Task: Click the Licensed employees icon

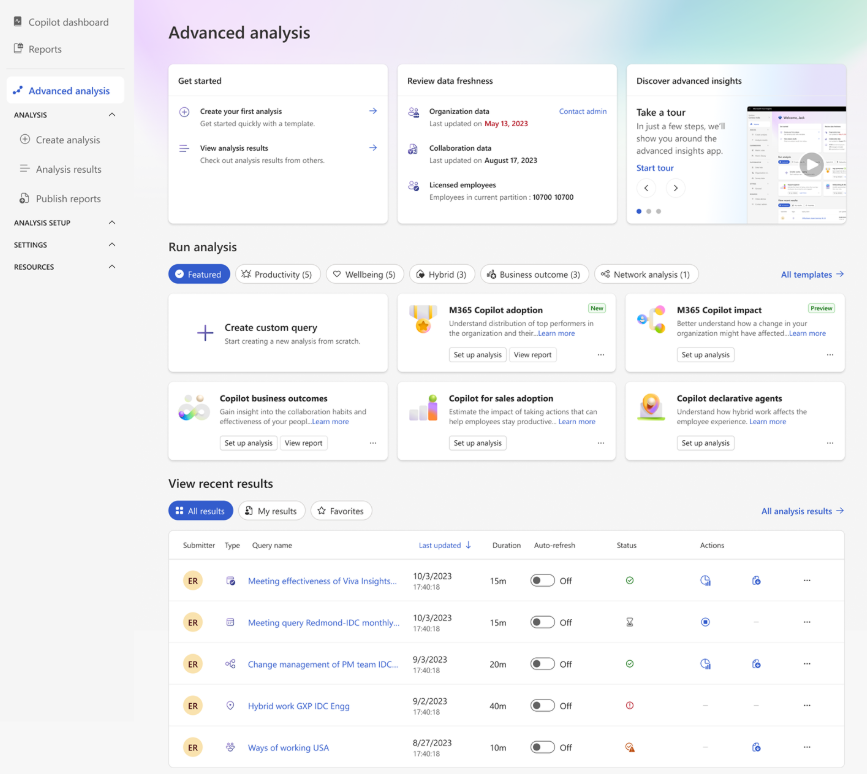Action: tap(413, 186)
